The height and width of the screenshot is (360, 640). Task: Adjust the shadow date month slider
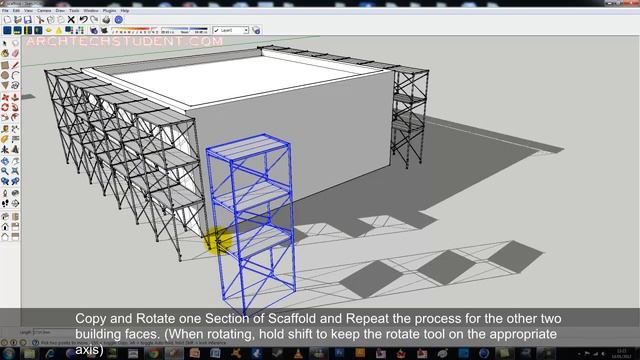tap(135, 30)
